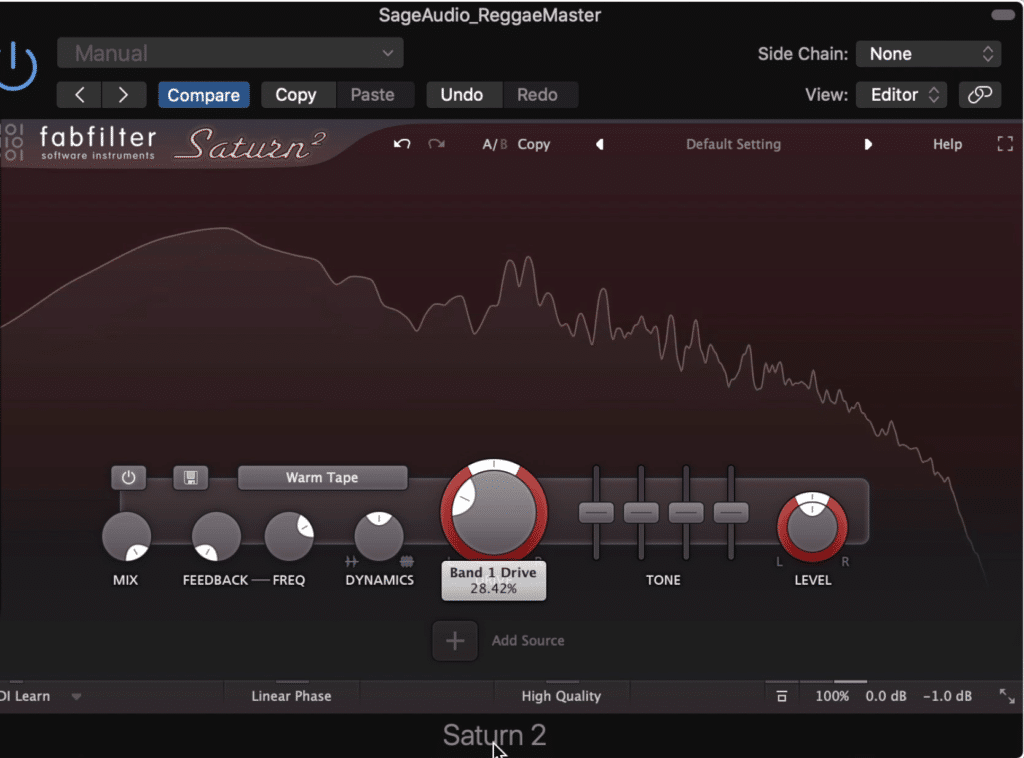This screenshot has height=758, width=1024.
Task: Click the 0.0 dB input level value
Action: coord(886,696)
